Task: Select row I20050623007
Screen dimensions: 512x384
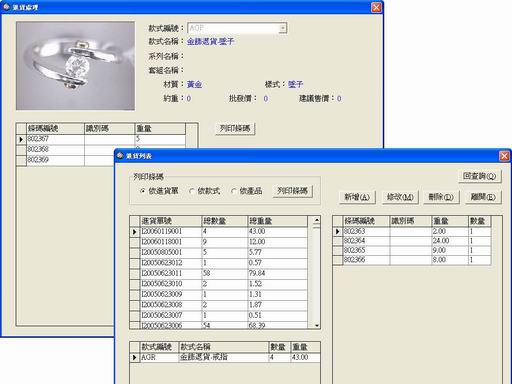Action: click(x=218, y=315)
